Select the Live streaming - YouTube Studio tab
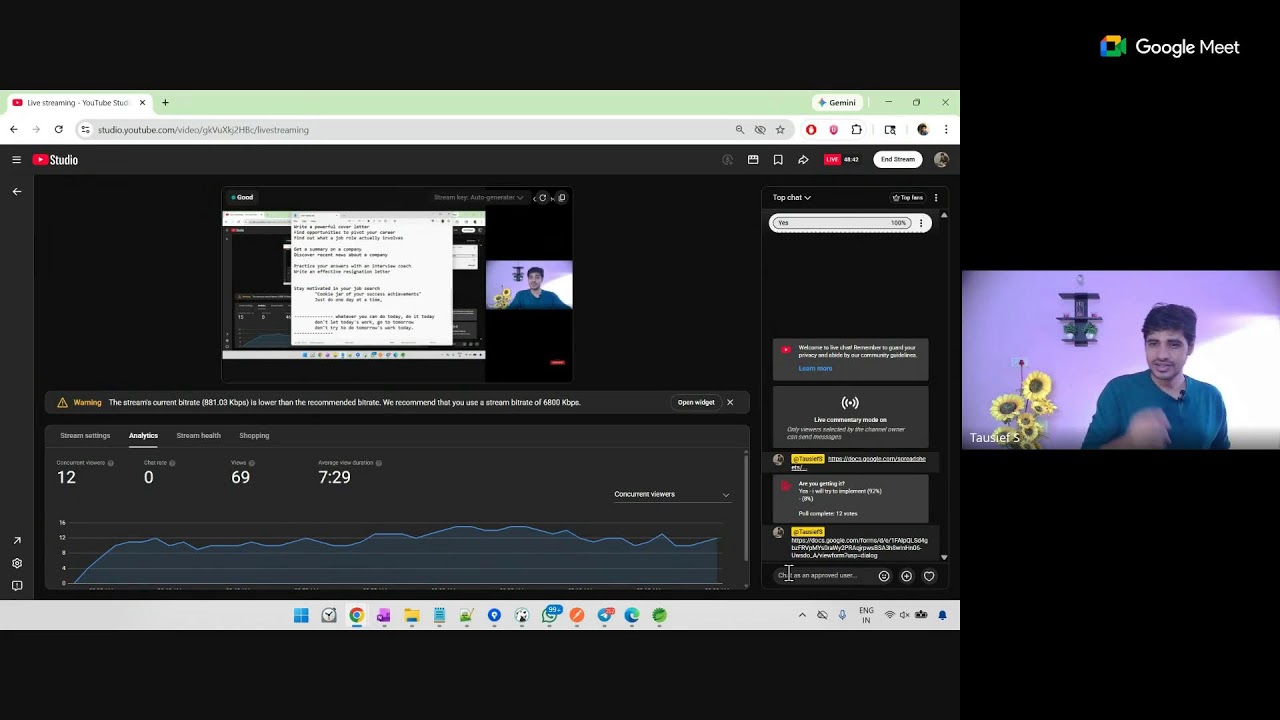The width and height of the screenshot is (1280, 720). 78,102
